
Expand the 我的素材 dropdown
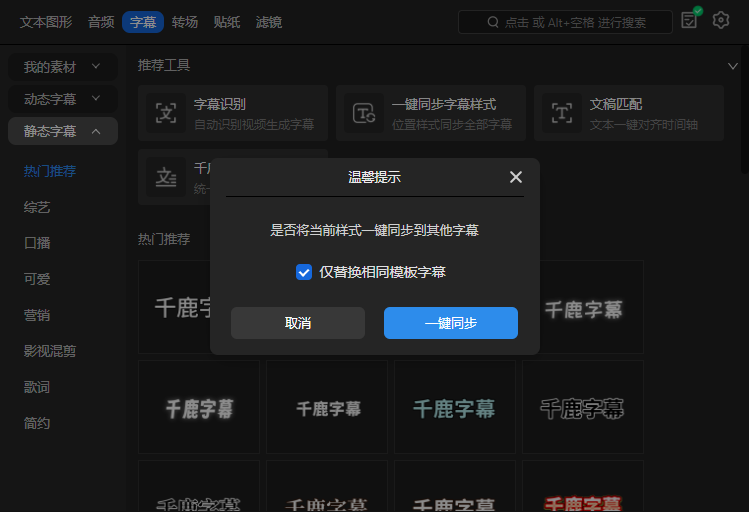[63, 67]
